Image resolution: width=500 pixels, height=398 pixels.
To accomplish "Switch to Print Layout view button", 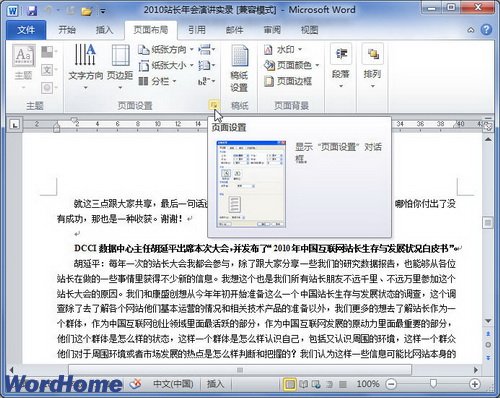I will (x=290, y=384).
